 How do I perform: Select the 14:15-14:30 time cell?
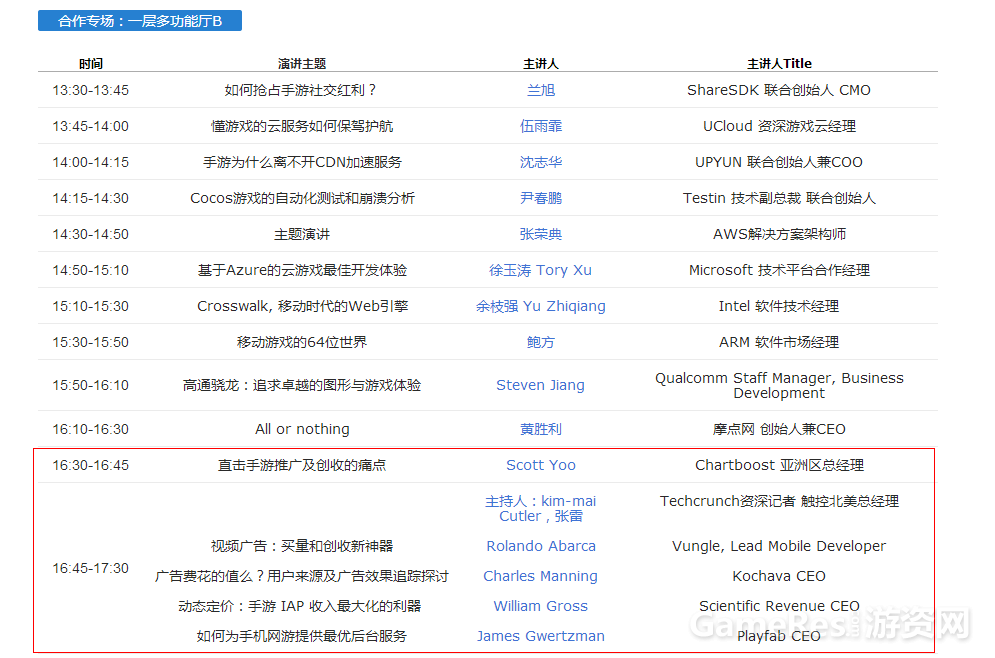[x=91, y=199]
